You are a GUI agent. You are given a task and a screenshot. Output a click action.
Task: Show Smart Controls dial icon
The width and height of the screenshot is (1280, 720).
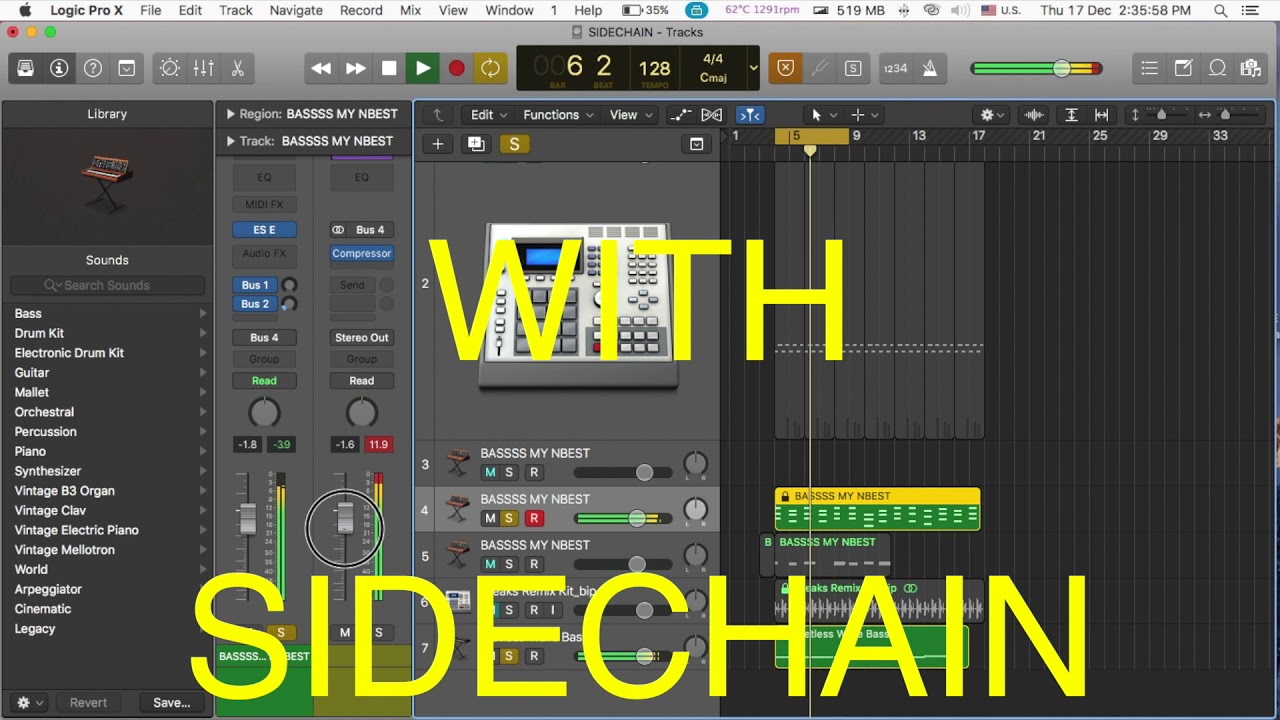point(170,68)
